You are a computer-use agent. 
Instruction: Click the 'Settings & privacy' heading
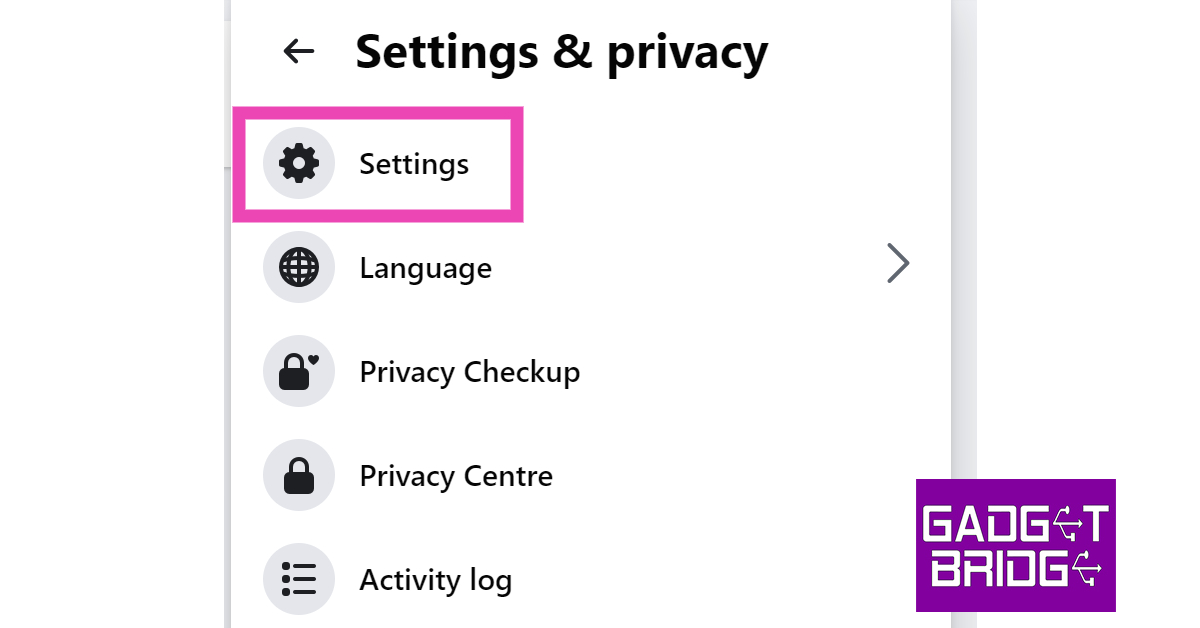pyautogui.click(x=561, y=52)
